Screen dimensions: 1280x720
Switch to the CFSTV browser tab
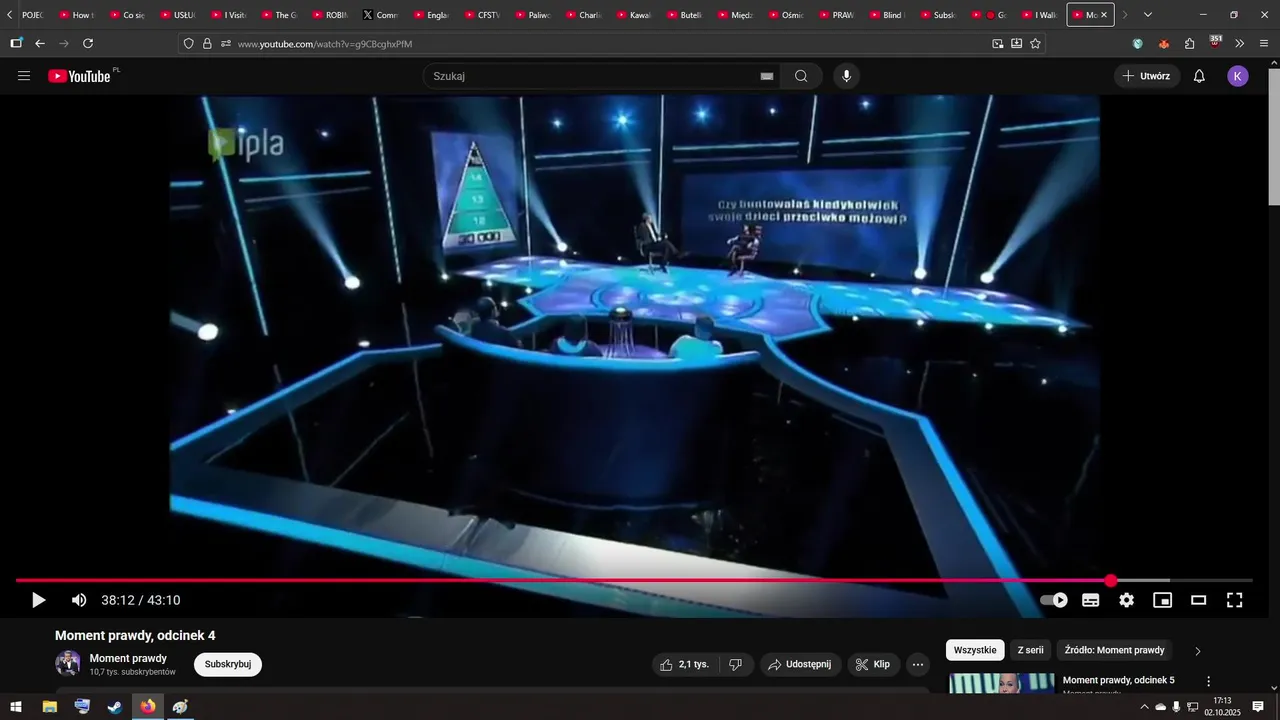coord(482,15)
